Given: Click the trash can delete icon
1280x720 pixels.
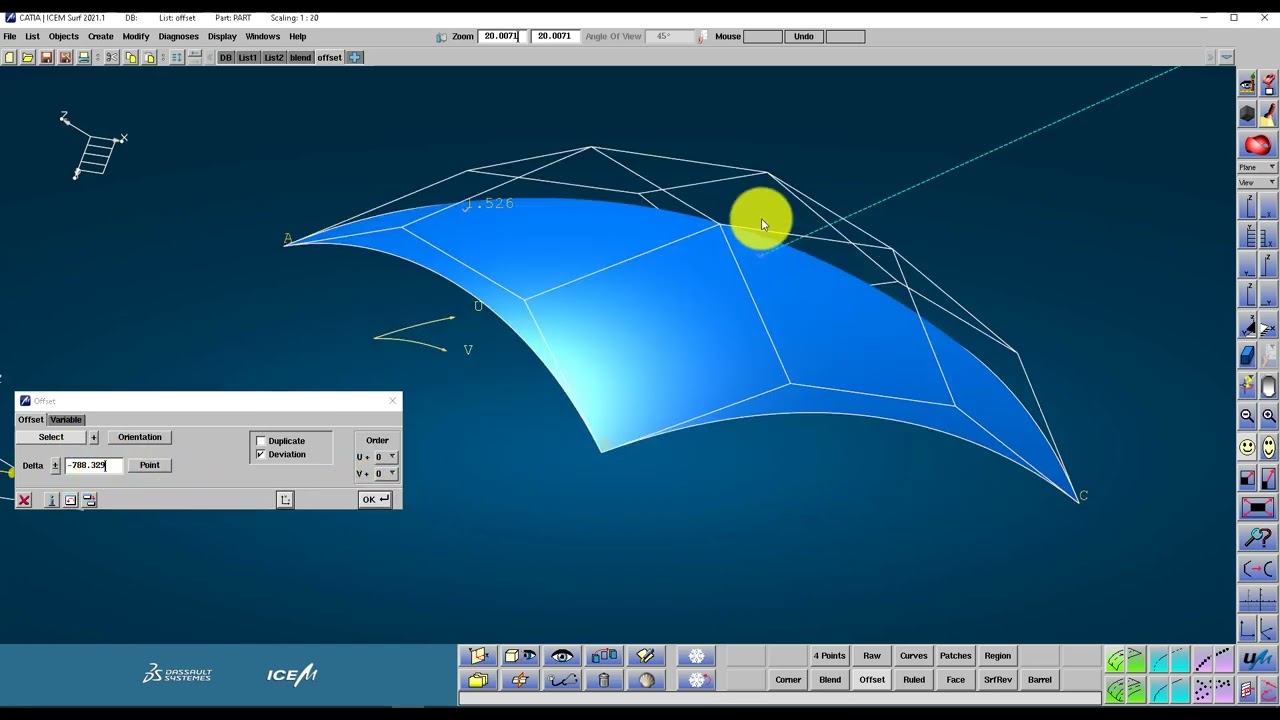Looking at the screenshot, I should coord(603,680).
